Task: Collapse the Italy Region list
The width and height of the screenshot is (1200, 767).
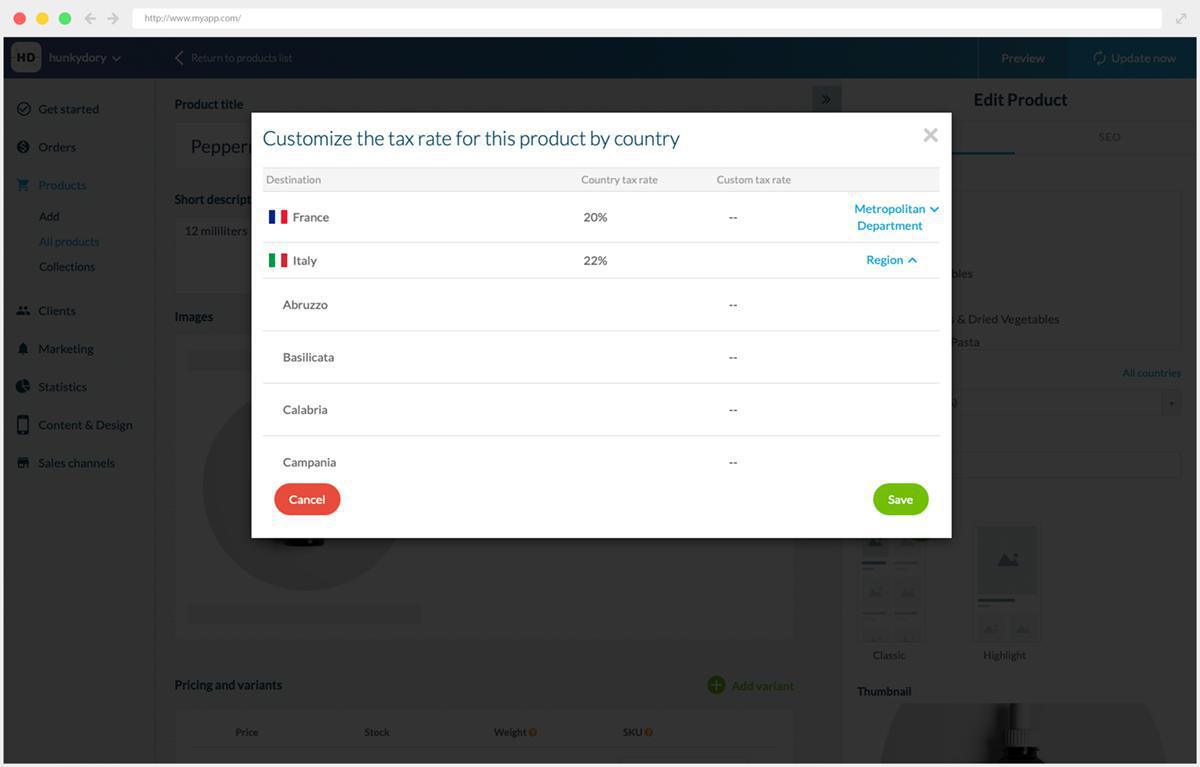Action: 891,260
